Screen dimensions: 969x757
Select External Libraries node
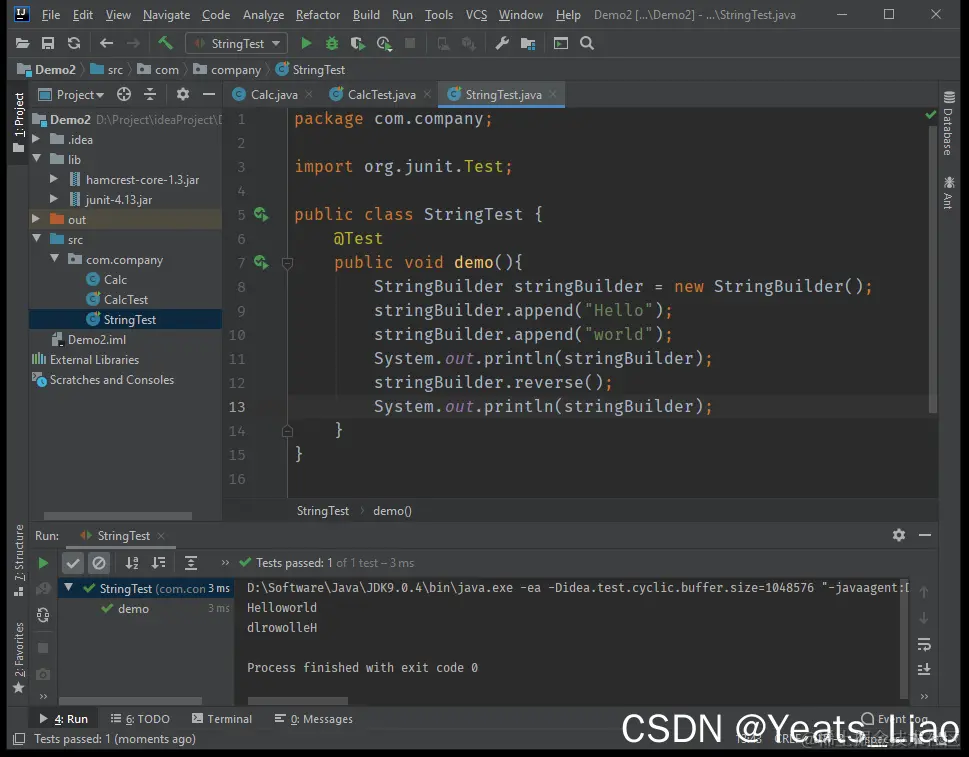[x=94, y=360]
